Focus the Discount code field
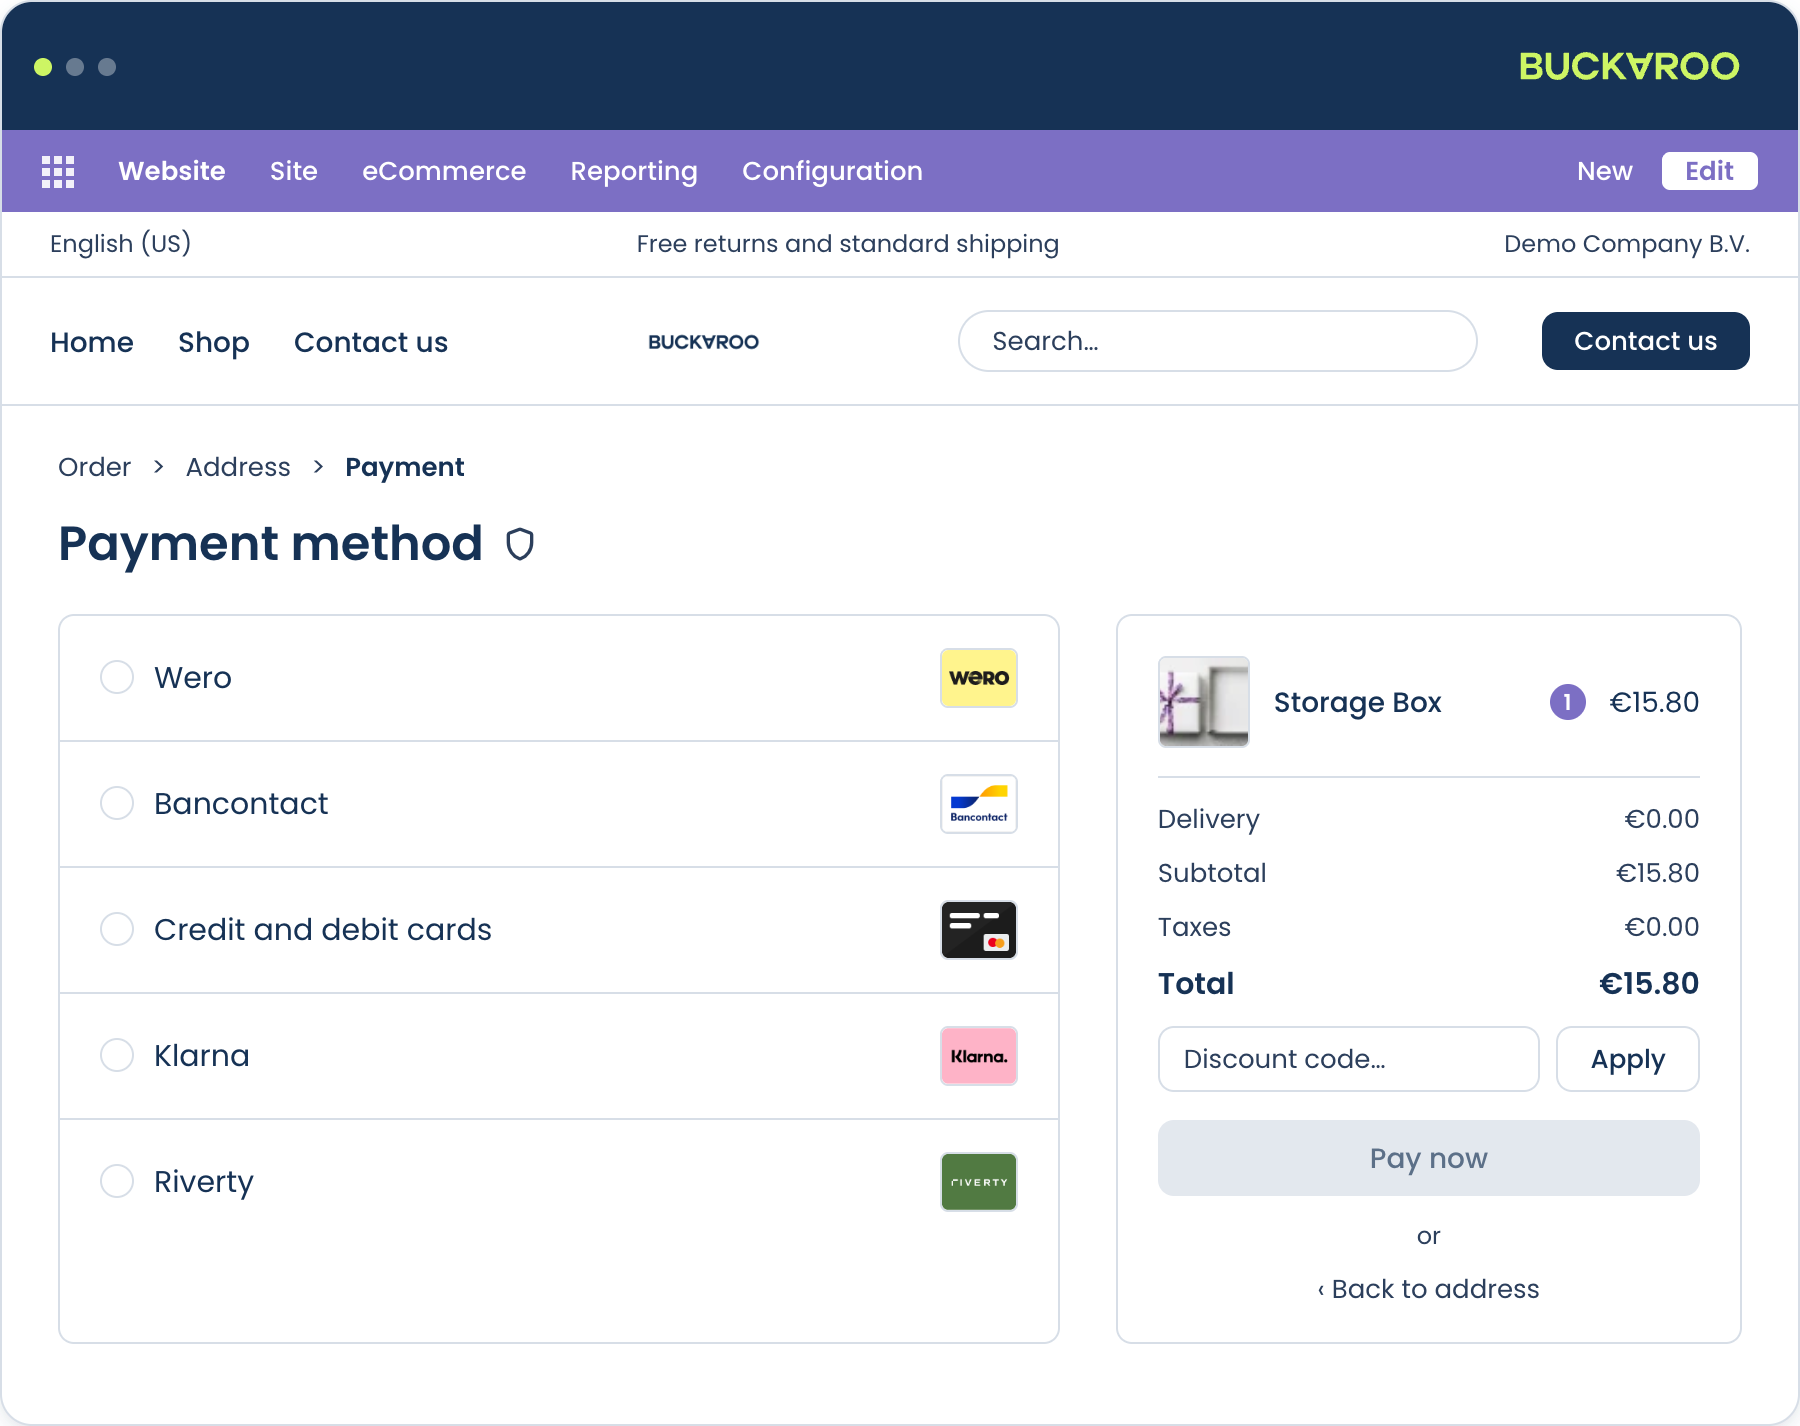 (1348, 1059)
